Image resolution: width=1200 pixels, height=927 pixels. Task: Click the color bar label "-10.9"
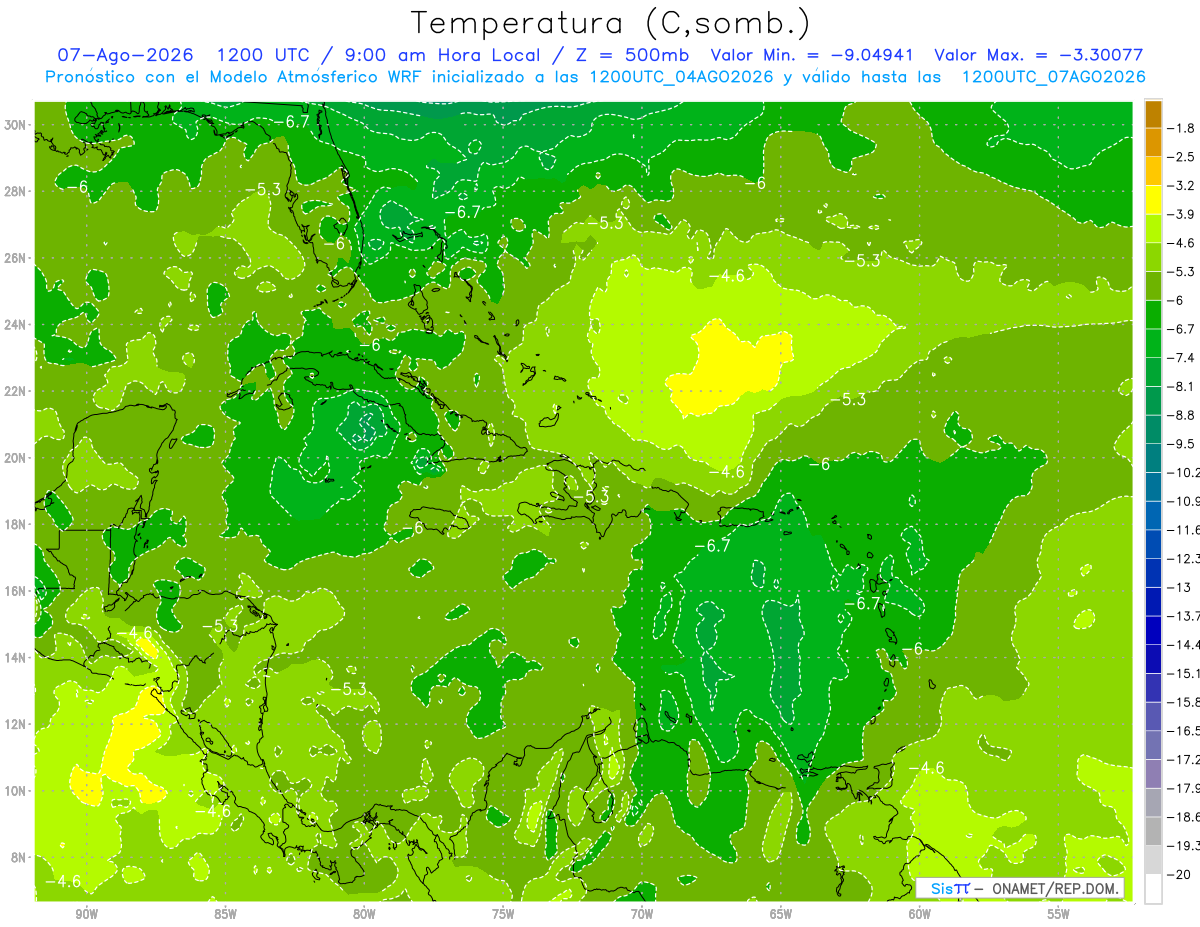pyautogui.click(x=1184, y=501)
